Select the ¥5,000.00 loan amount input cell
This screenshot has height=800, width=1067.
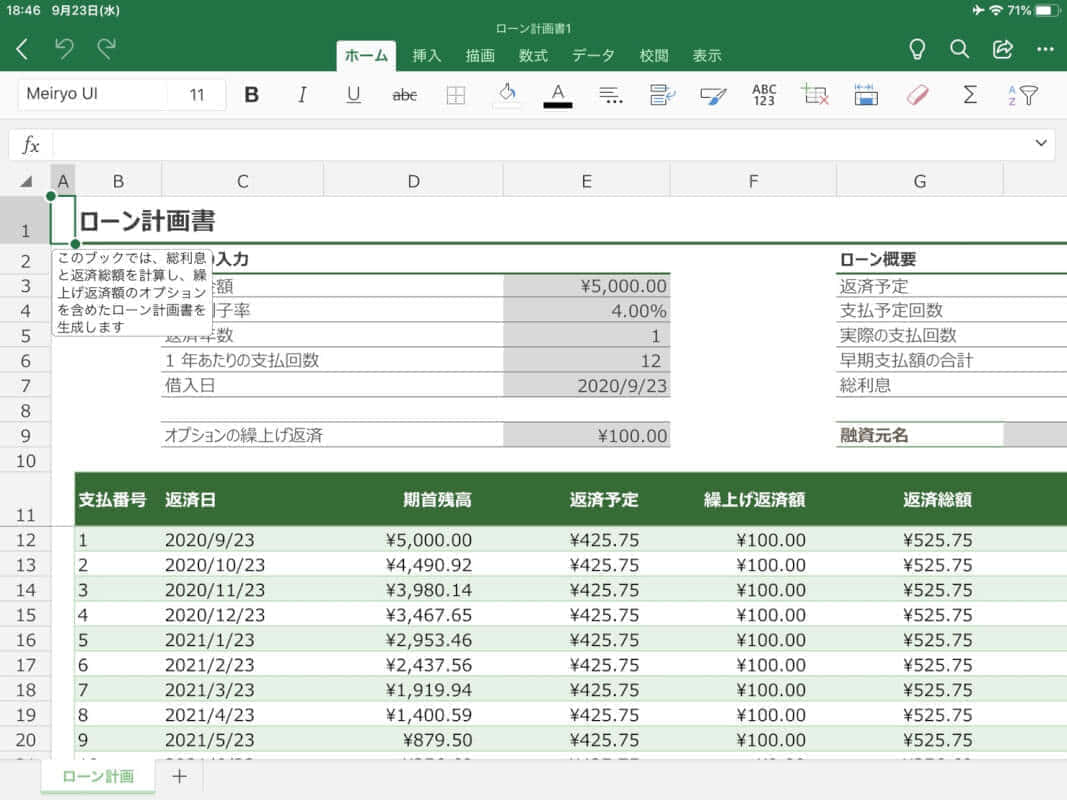pyautogui.click(x=587, y=286)
